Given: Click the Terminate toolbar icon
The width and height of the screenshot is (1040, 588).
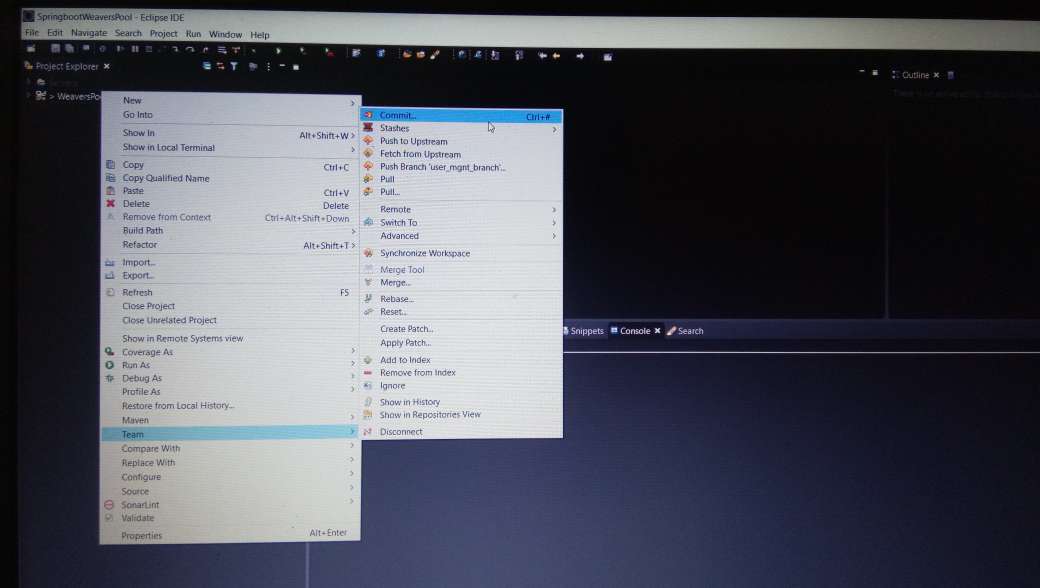Looking at the screenshot, I should pyautogui.click(x=149, y=49).
